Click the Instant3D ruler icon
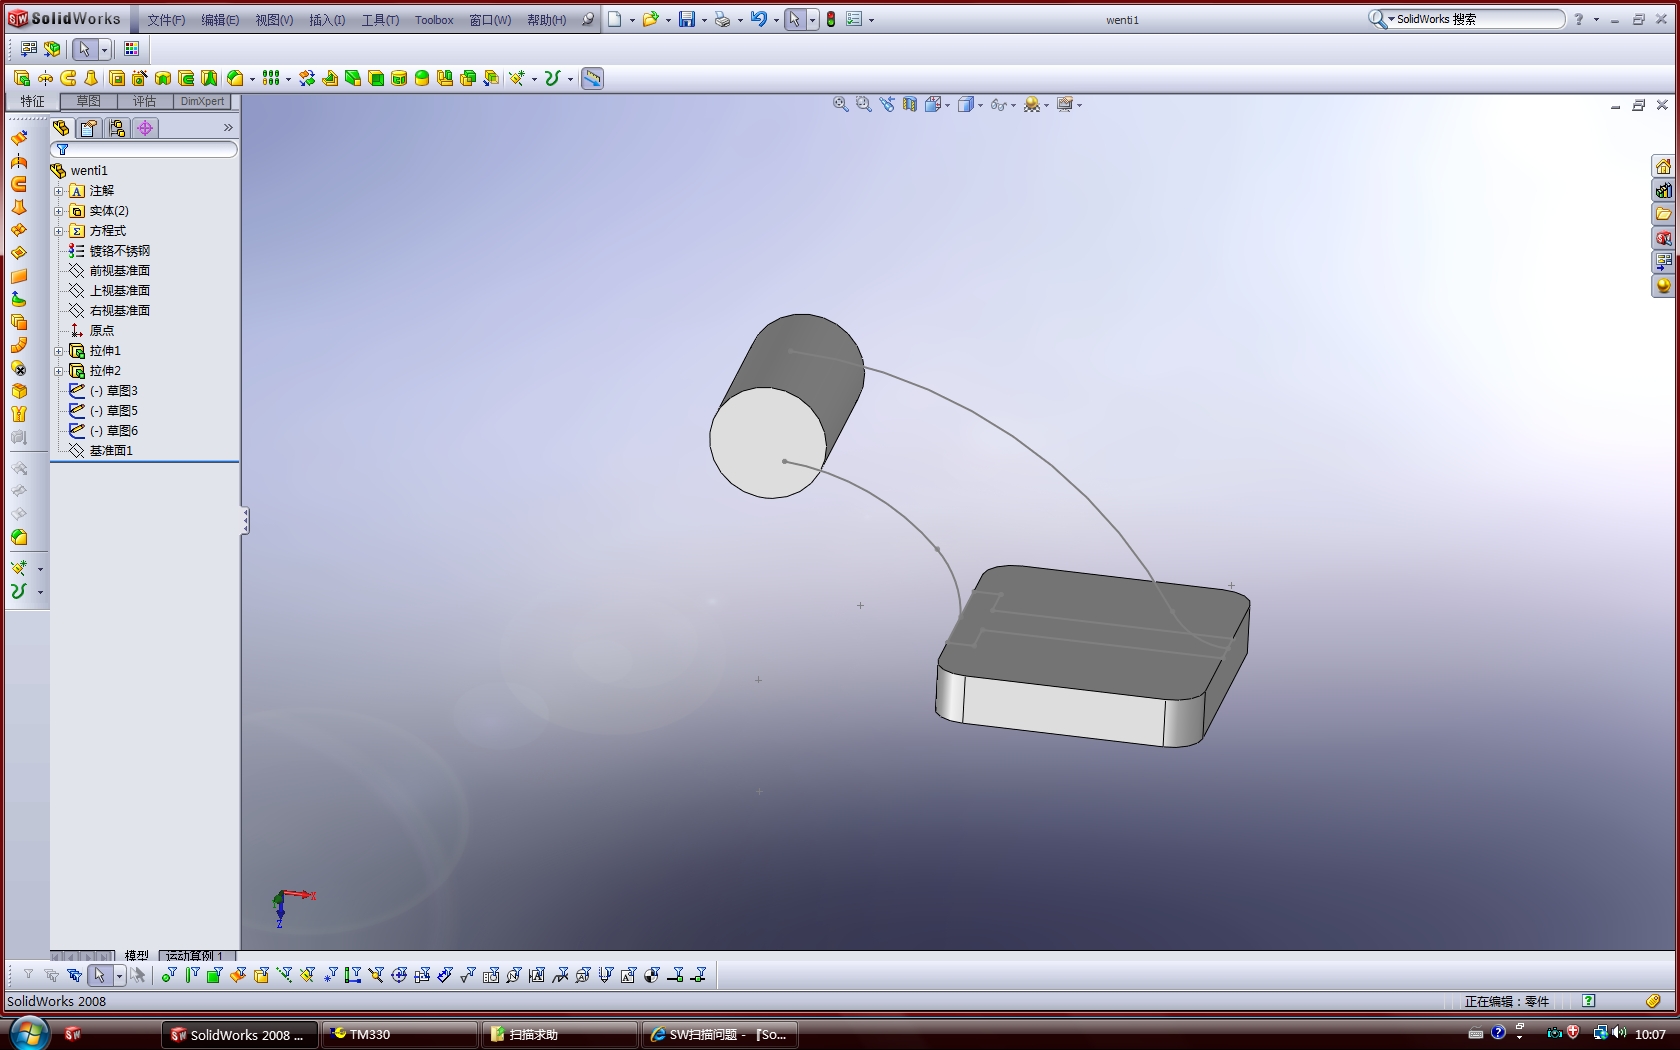 coord(592,78)
